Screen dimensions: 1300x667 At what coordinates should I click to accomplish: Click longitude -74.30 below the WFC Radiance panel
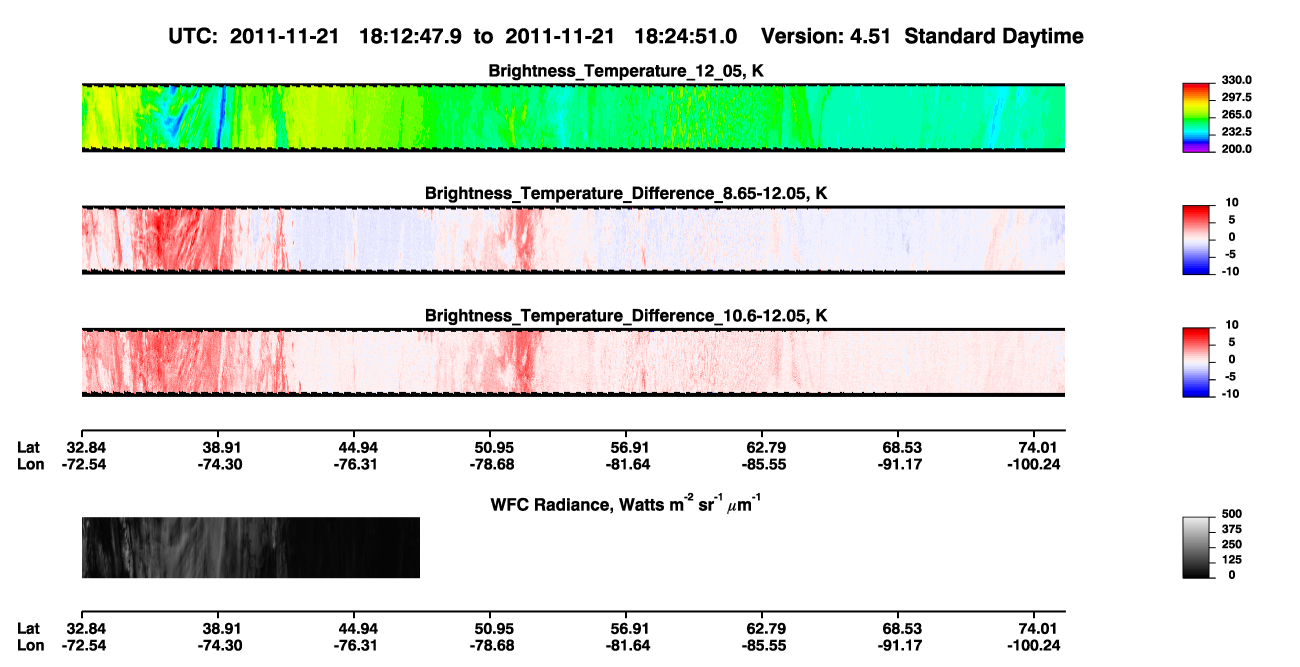[x=218, y=645]
